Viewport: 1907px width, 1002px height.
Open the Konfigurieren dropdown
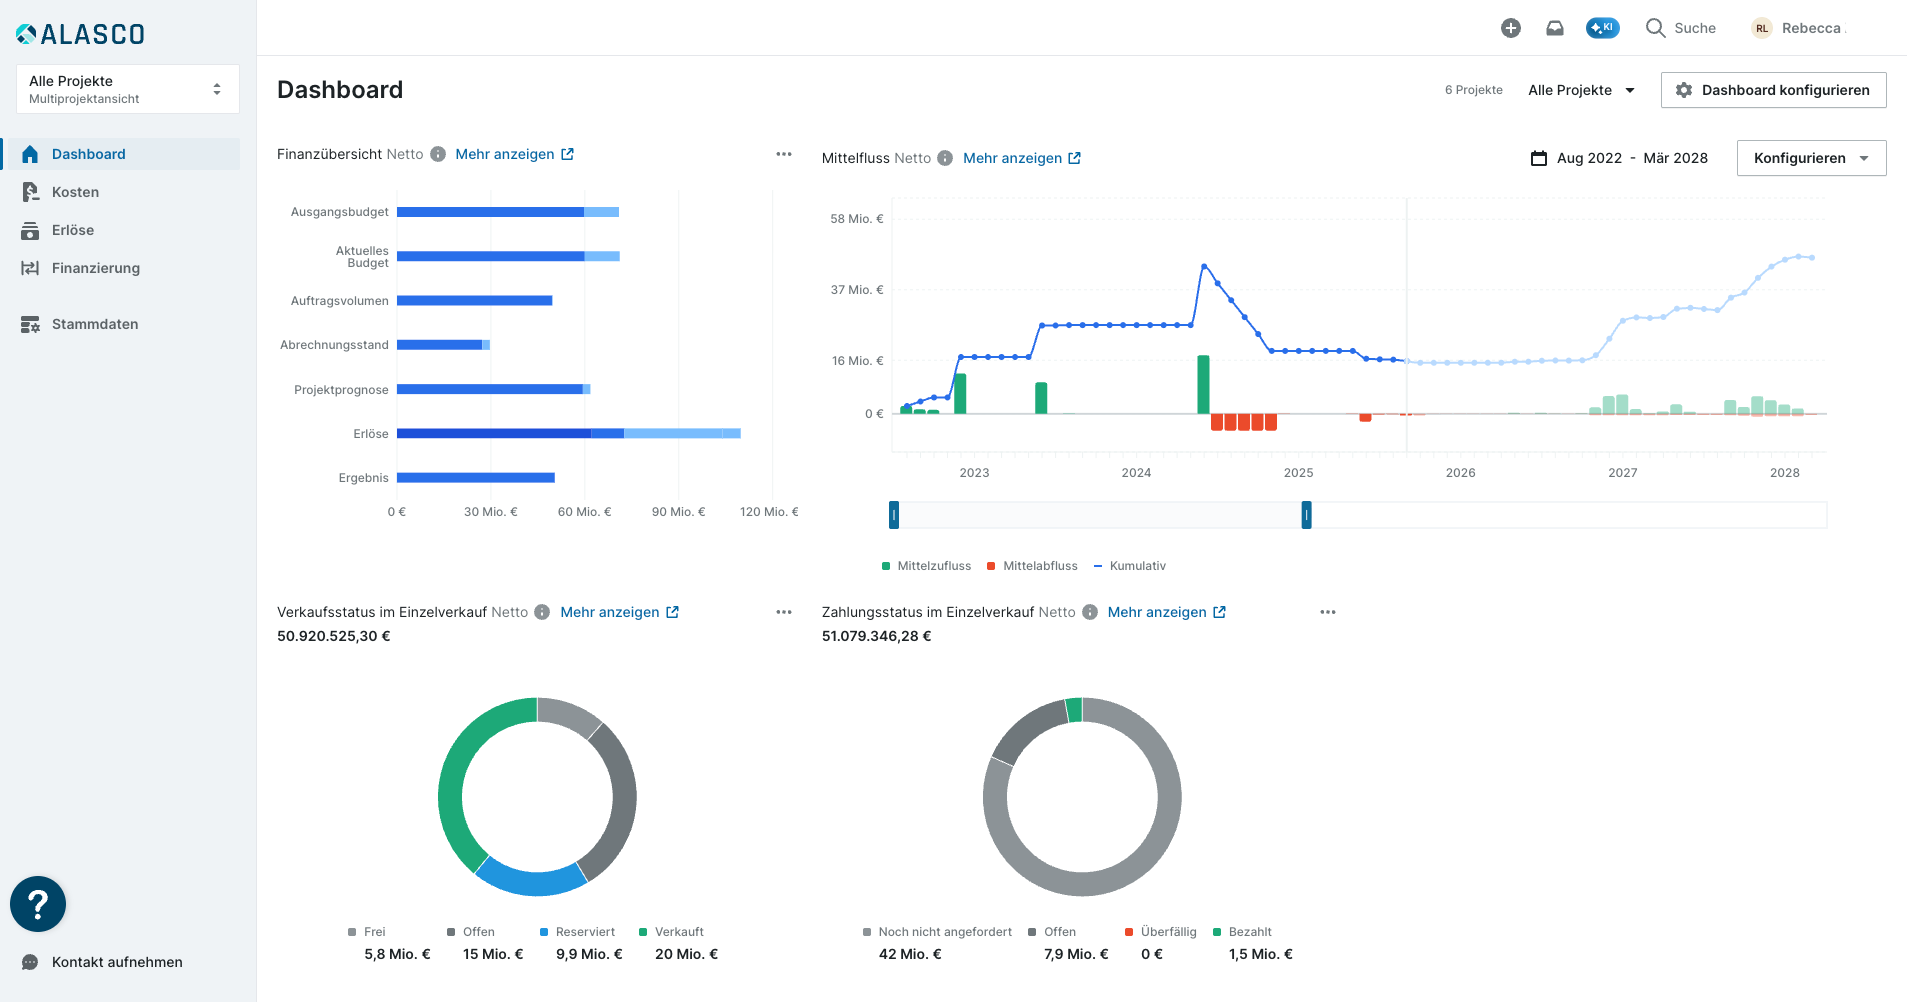[1811, 158]
